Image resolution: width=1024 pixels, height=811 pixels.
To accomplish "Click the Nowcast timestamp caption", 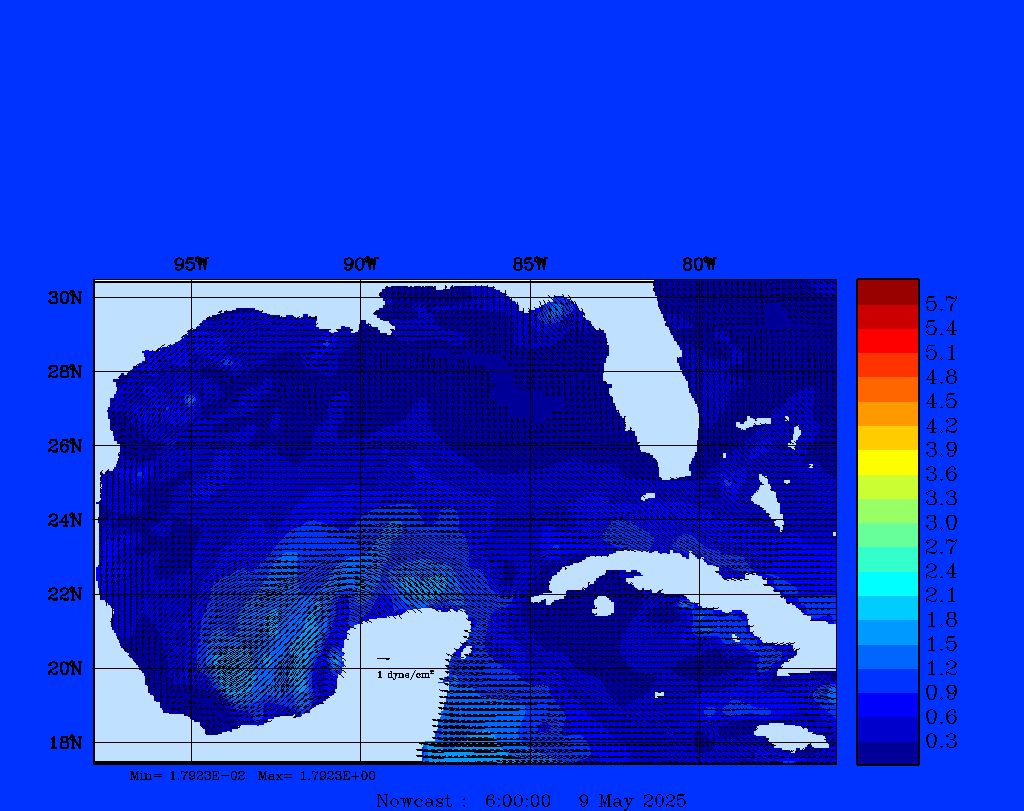I will point(530,801).
